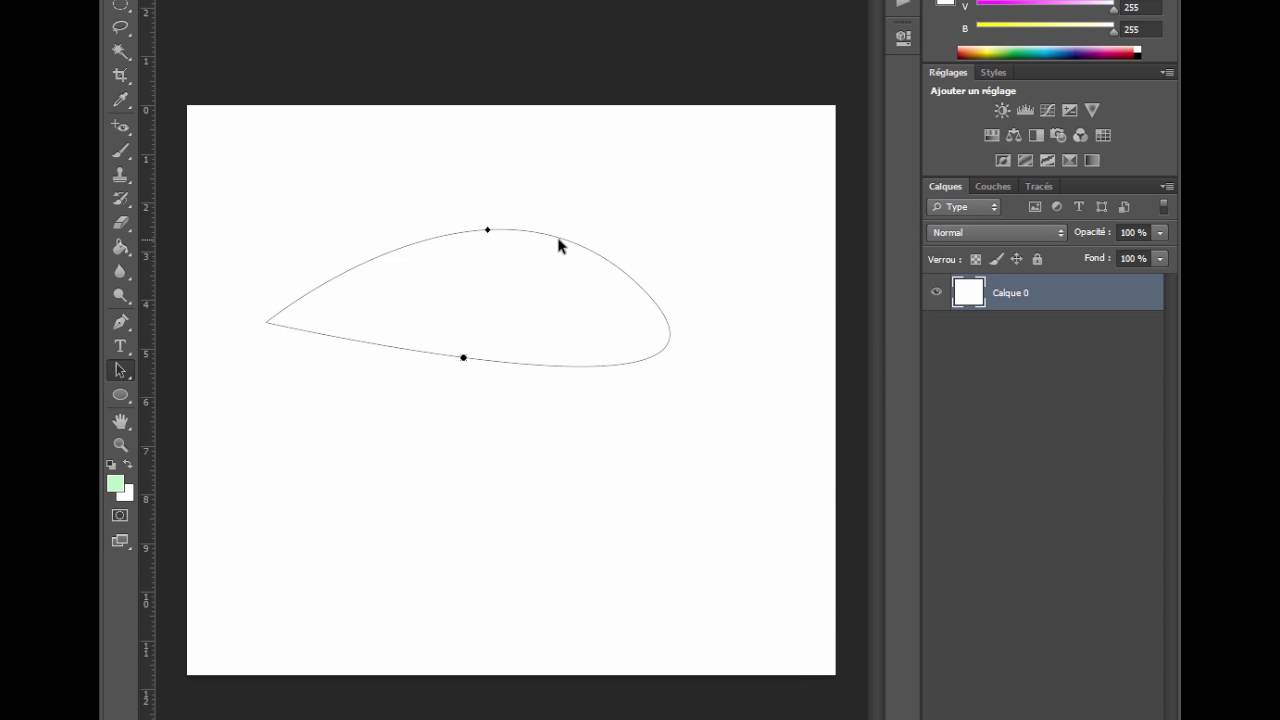The width and height of the screenshot is (1280, 720).
Task: Select the Brush tool in toolbar
Action: point(120,151)
